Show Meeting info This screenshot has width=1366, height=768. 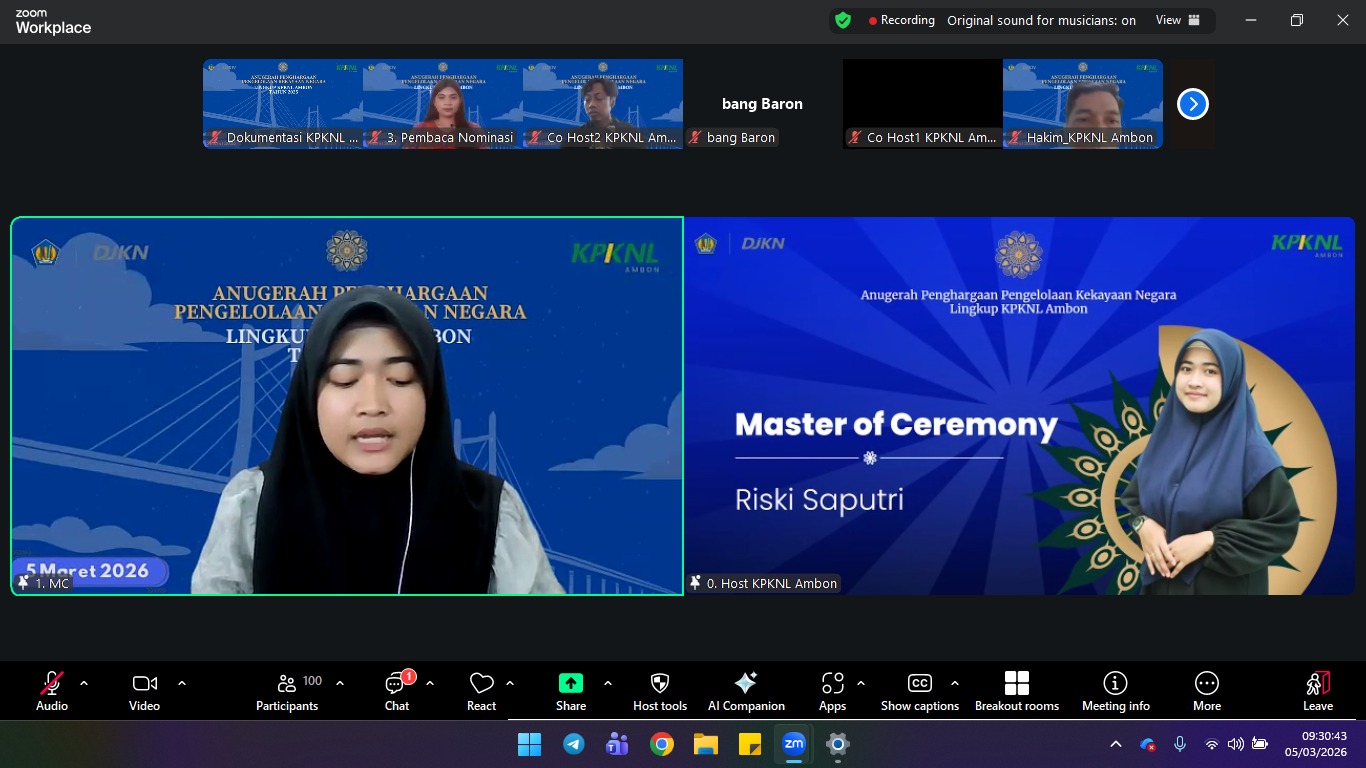pyautogui.click(x=1115, y=691)
